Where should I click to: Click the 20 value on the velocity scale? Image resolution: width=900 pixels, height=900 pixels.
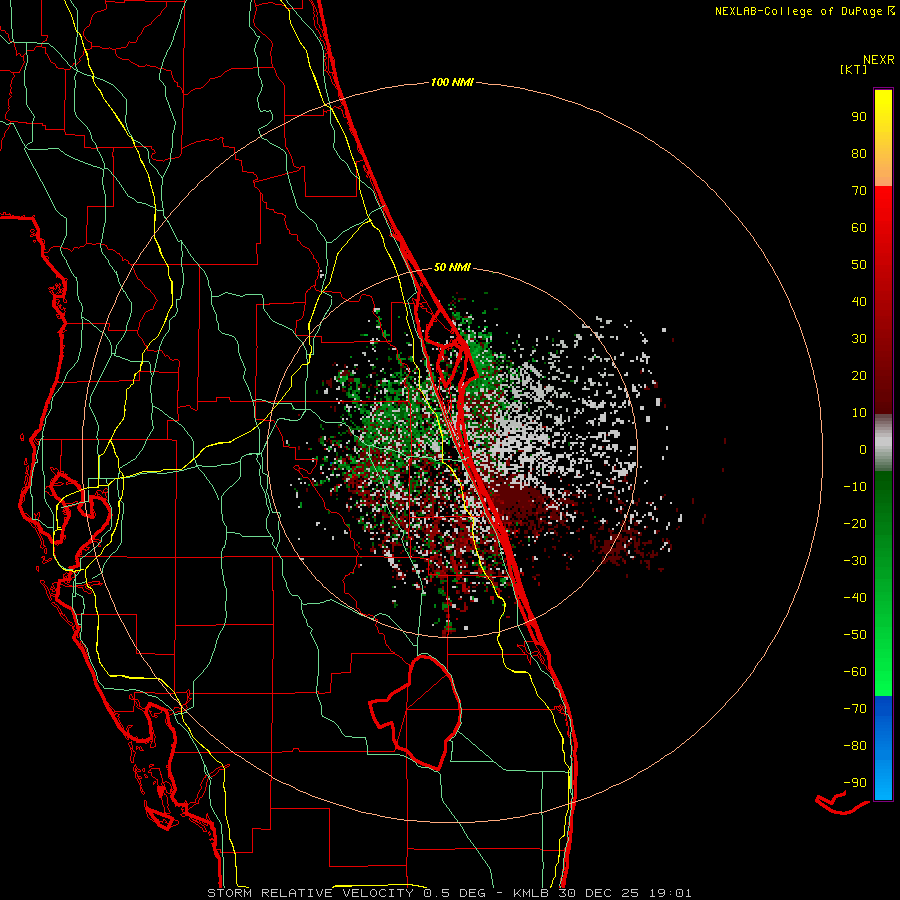[859, 376]
